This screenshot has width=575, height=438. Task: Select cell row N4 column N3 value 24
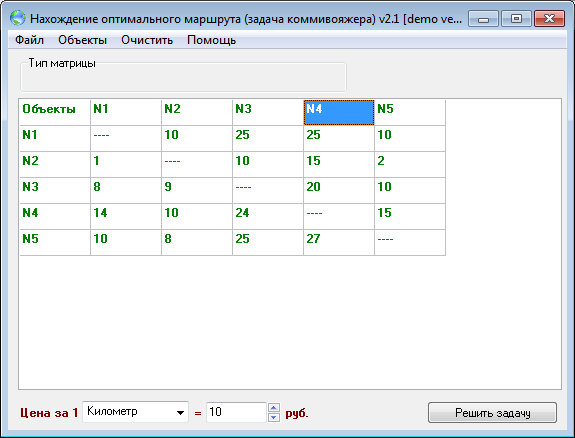click(268, 217)
